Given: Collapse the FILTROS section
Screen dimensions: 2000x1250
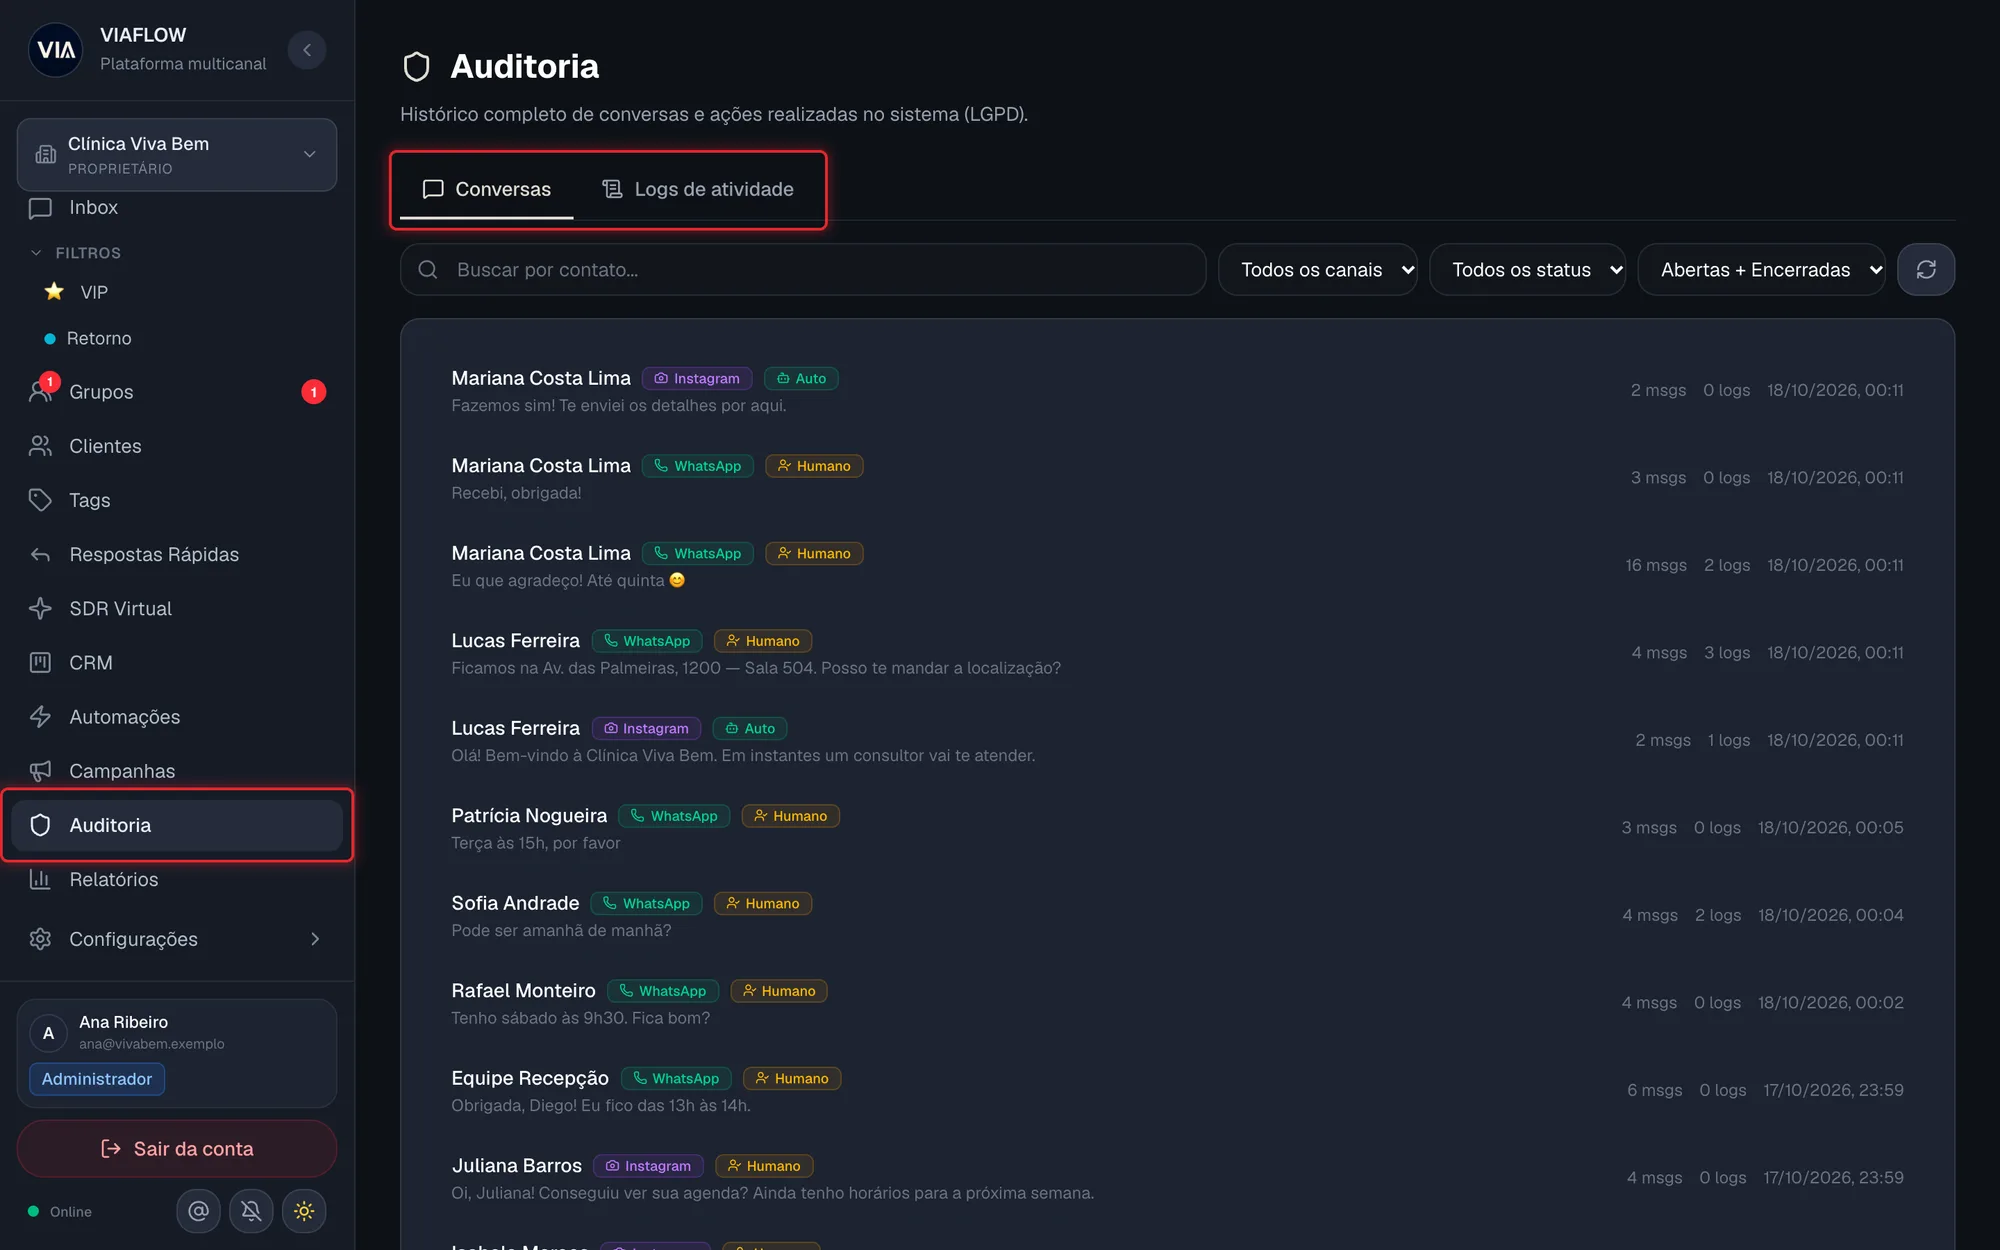Looking at the screenshot, I should (x=76, y=253).
